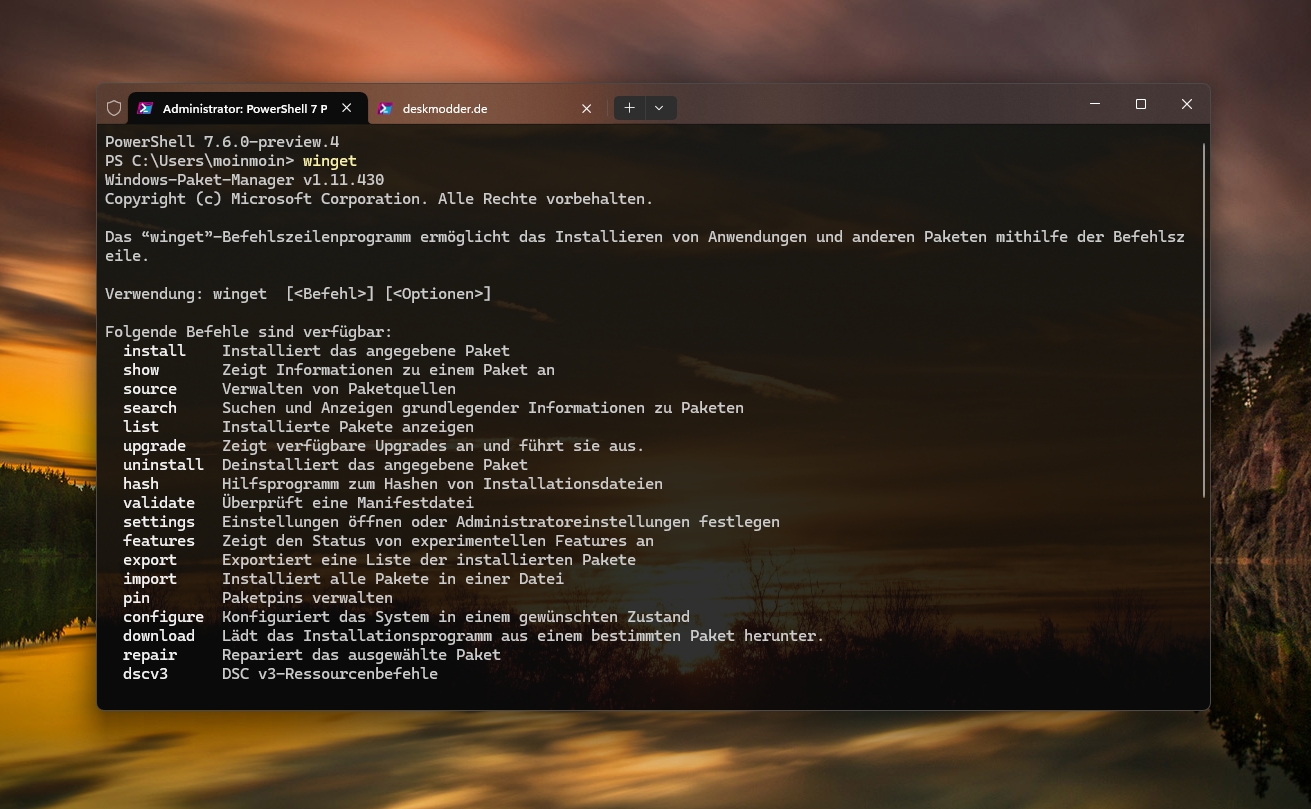Click the terminal vertical scrollbar thumb
The height and width of the screenshot is (809, 1311).
1204,320
